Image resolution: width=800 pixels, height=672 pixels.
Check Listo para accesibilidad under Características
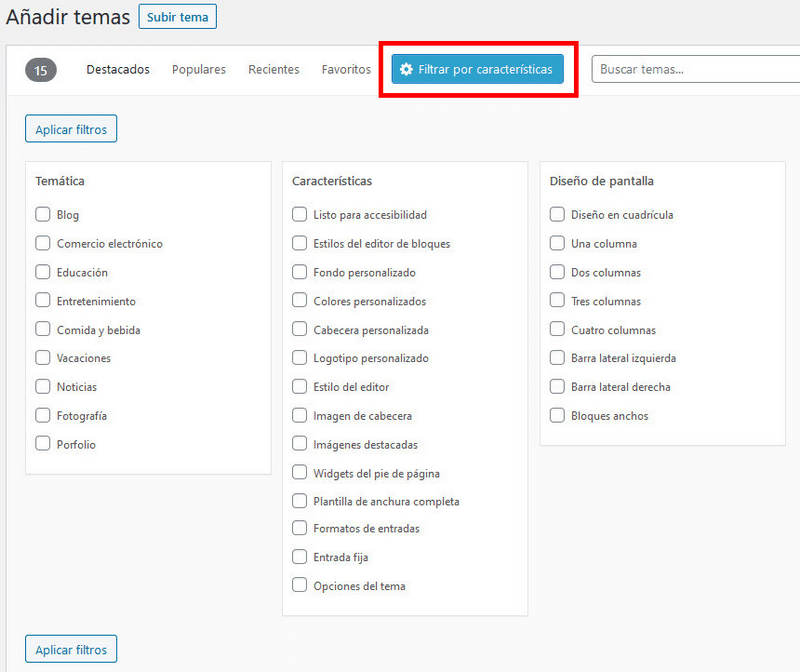[x=299, y=214]
